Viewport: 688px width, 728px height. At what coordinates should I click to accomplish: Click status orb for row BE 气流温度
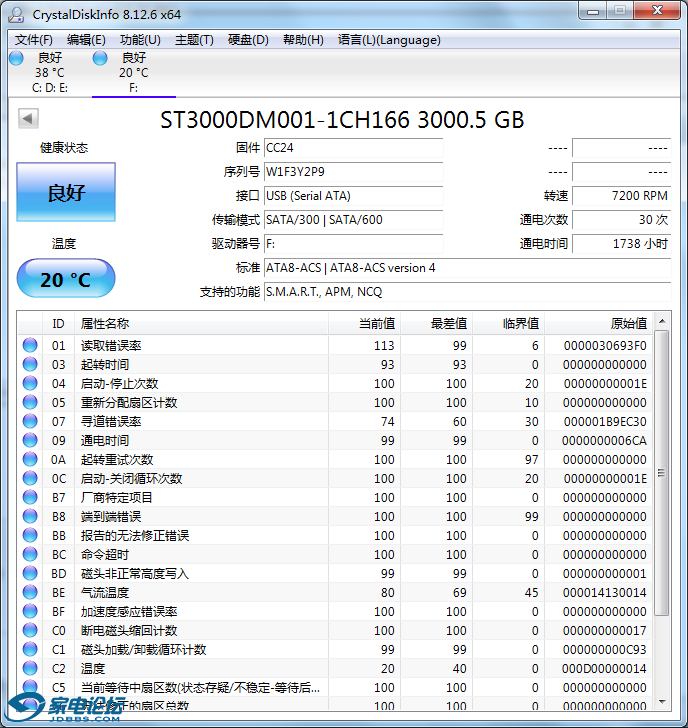30,592
